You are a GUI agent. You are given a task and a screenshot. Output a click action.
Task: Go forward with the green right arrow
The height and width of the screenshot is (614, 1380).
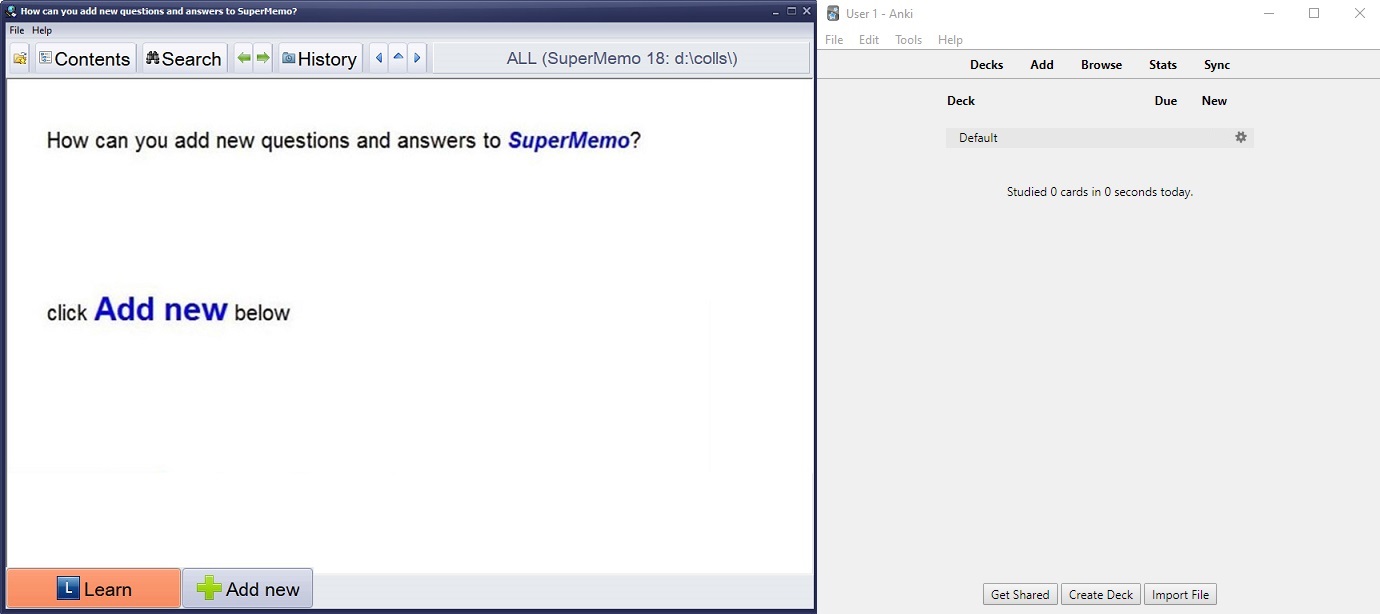point(263,58)
